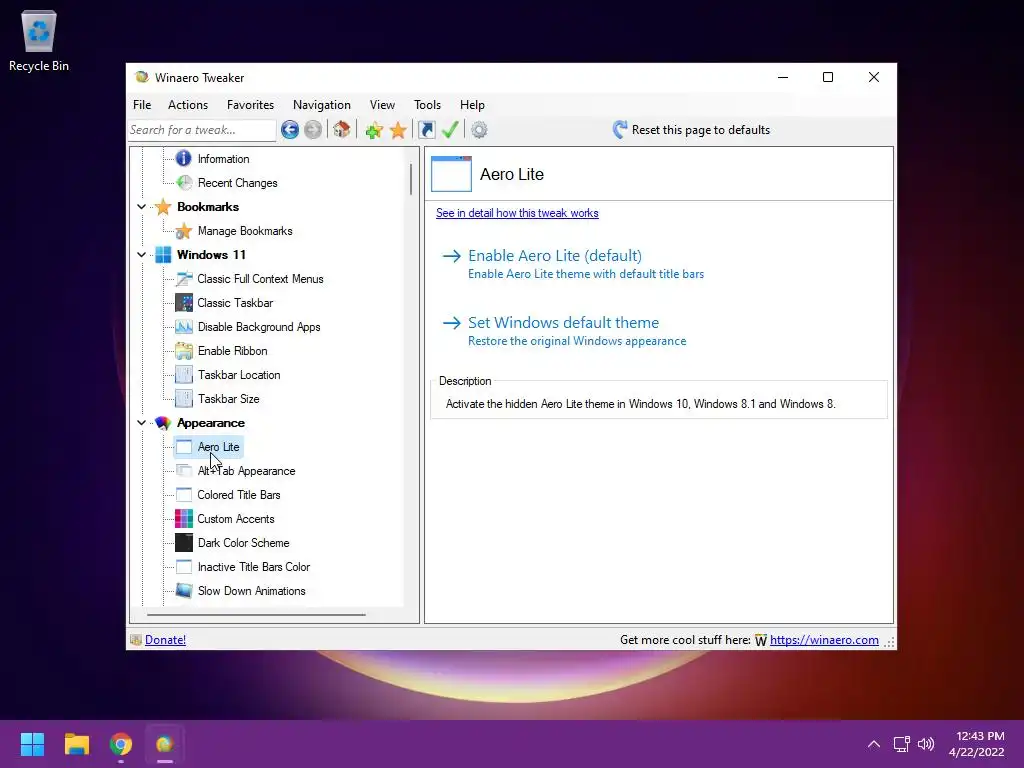Click the Donate! link
Image resolution: width=1024 pixels, height=768 pixels.
(165, 640)
